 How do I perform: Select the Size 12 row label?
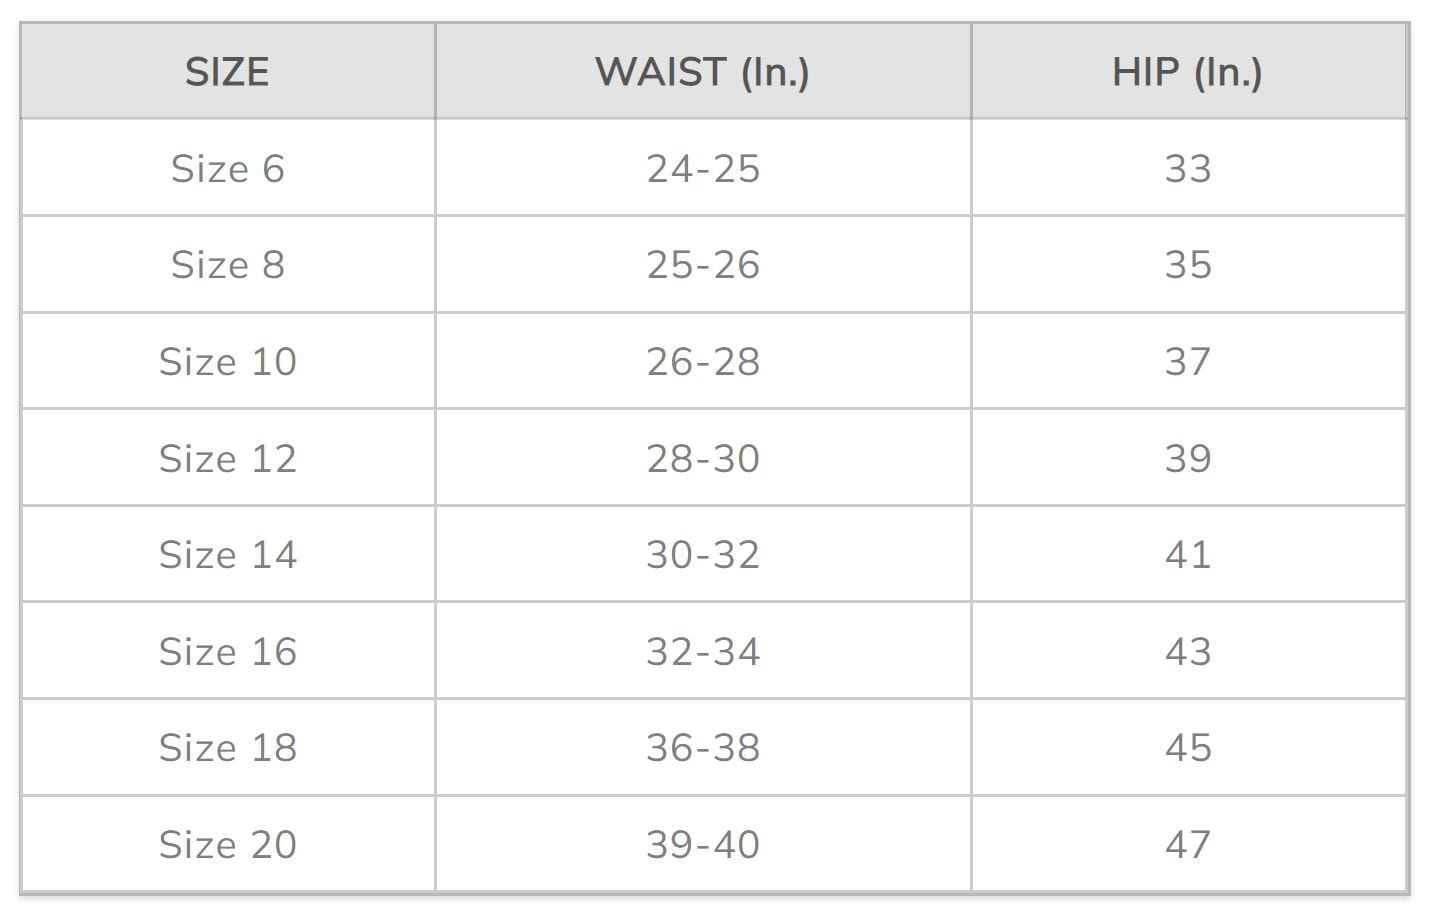(228, 458)
